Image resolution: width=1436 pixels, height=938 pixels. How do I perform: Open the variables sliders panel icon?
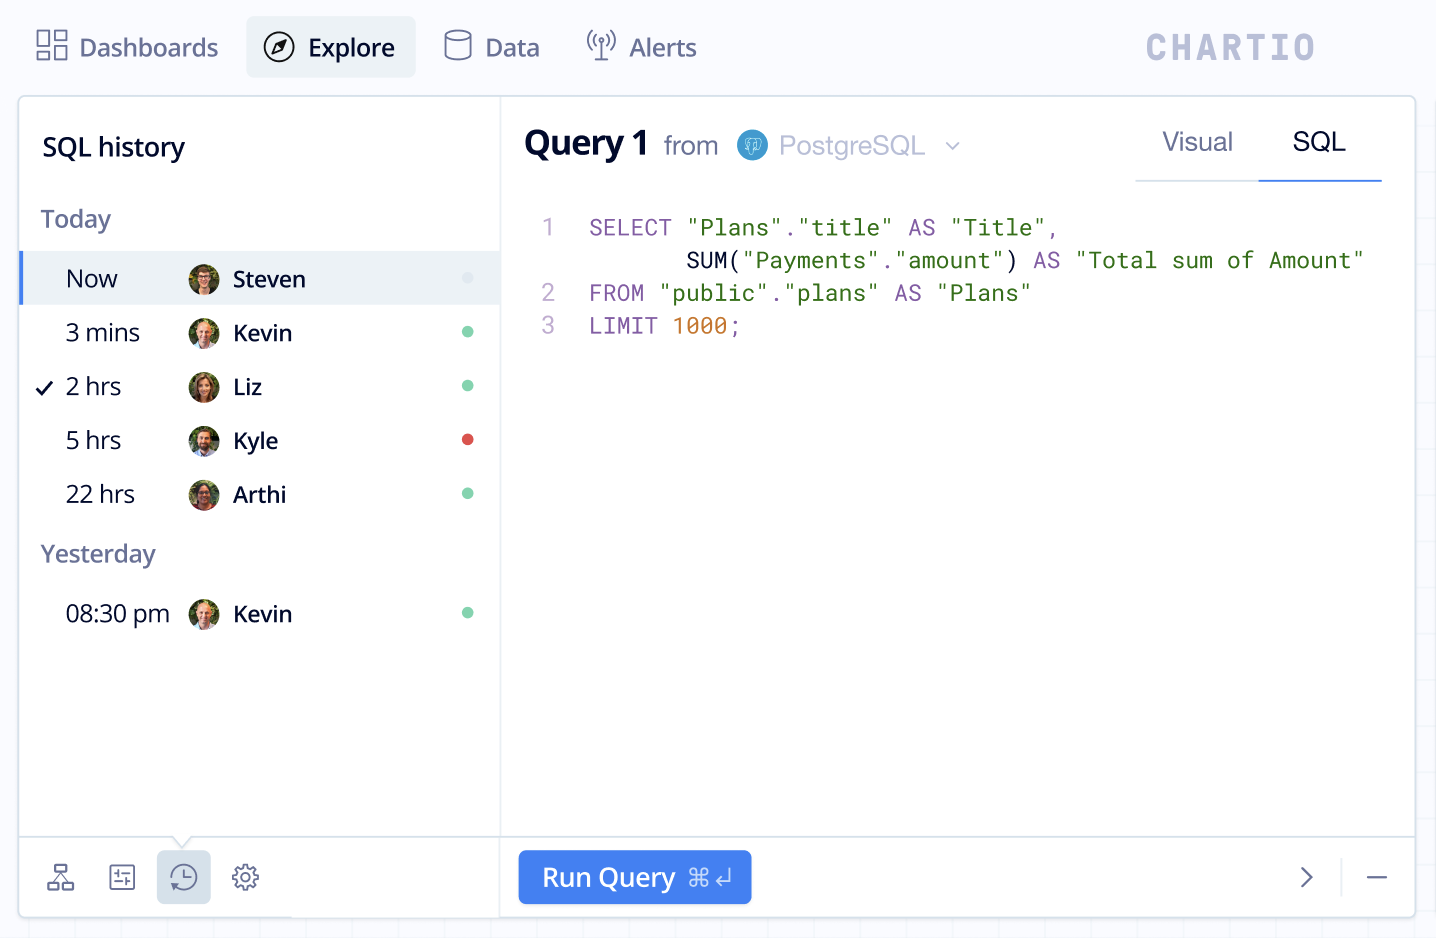click(122, 878)
